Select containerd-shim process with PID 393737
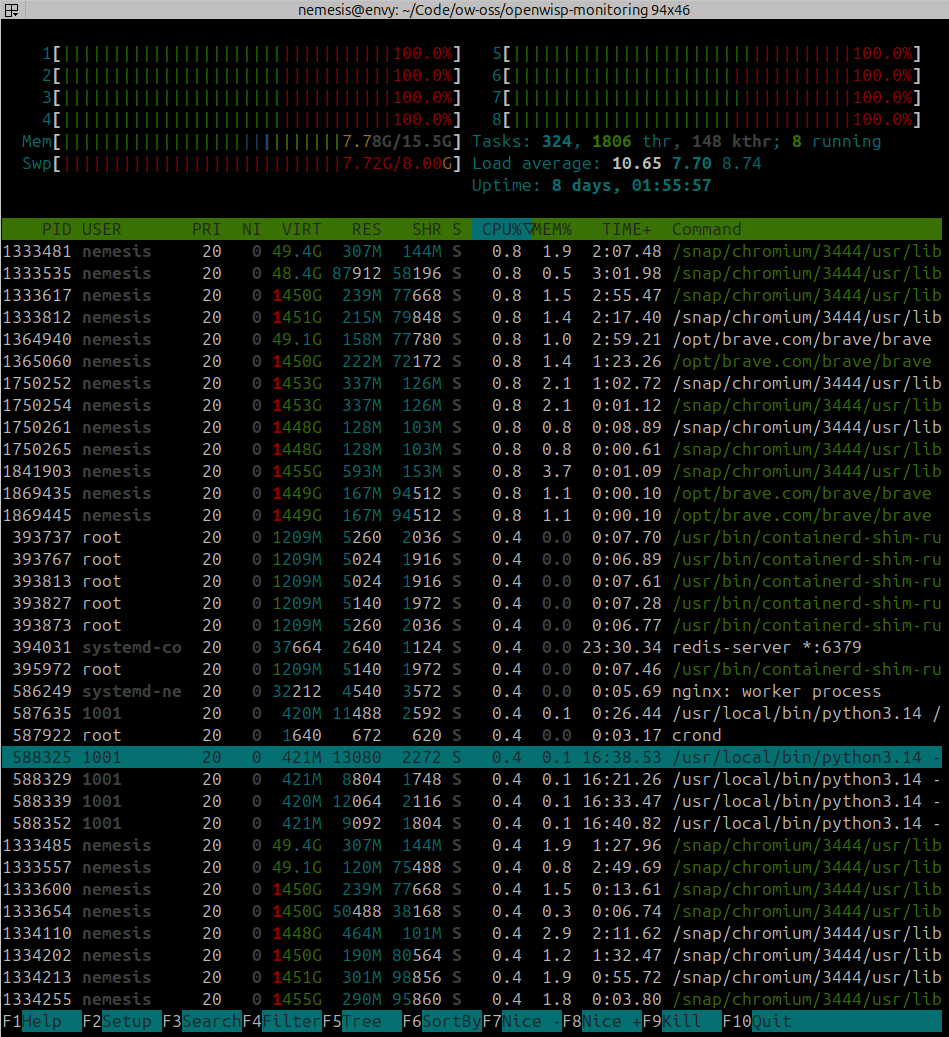The height and width of the screenshot is (1037, 949). pyautogui.click(x=472, y=537)
